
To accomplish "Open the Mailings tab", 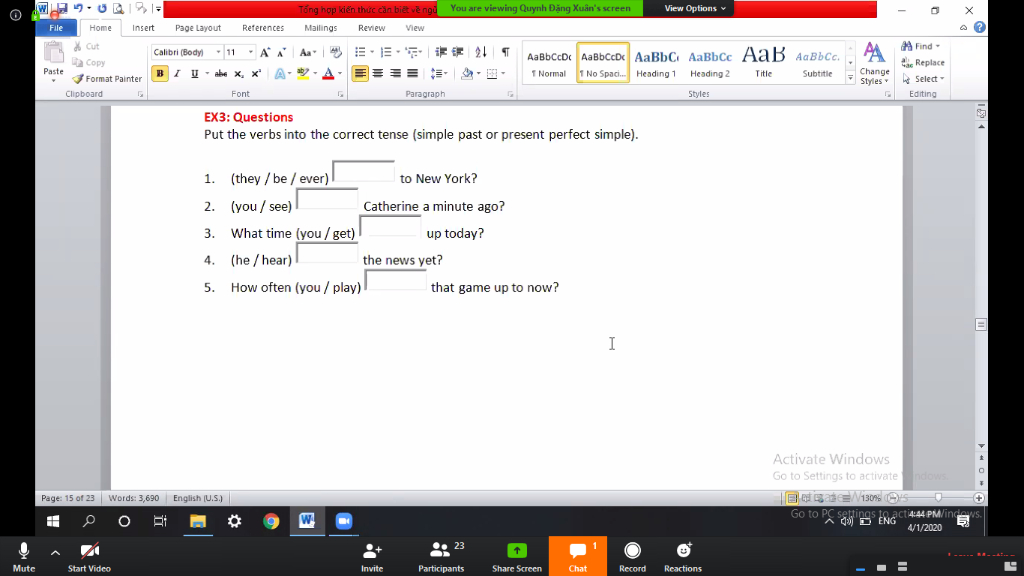I will (321, 28).
